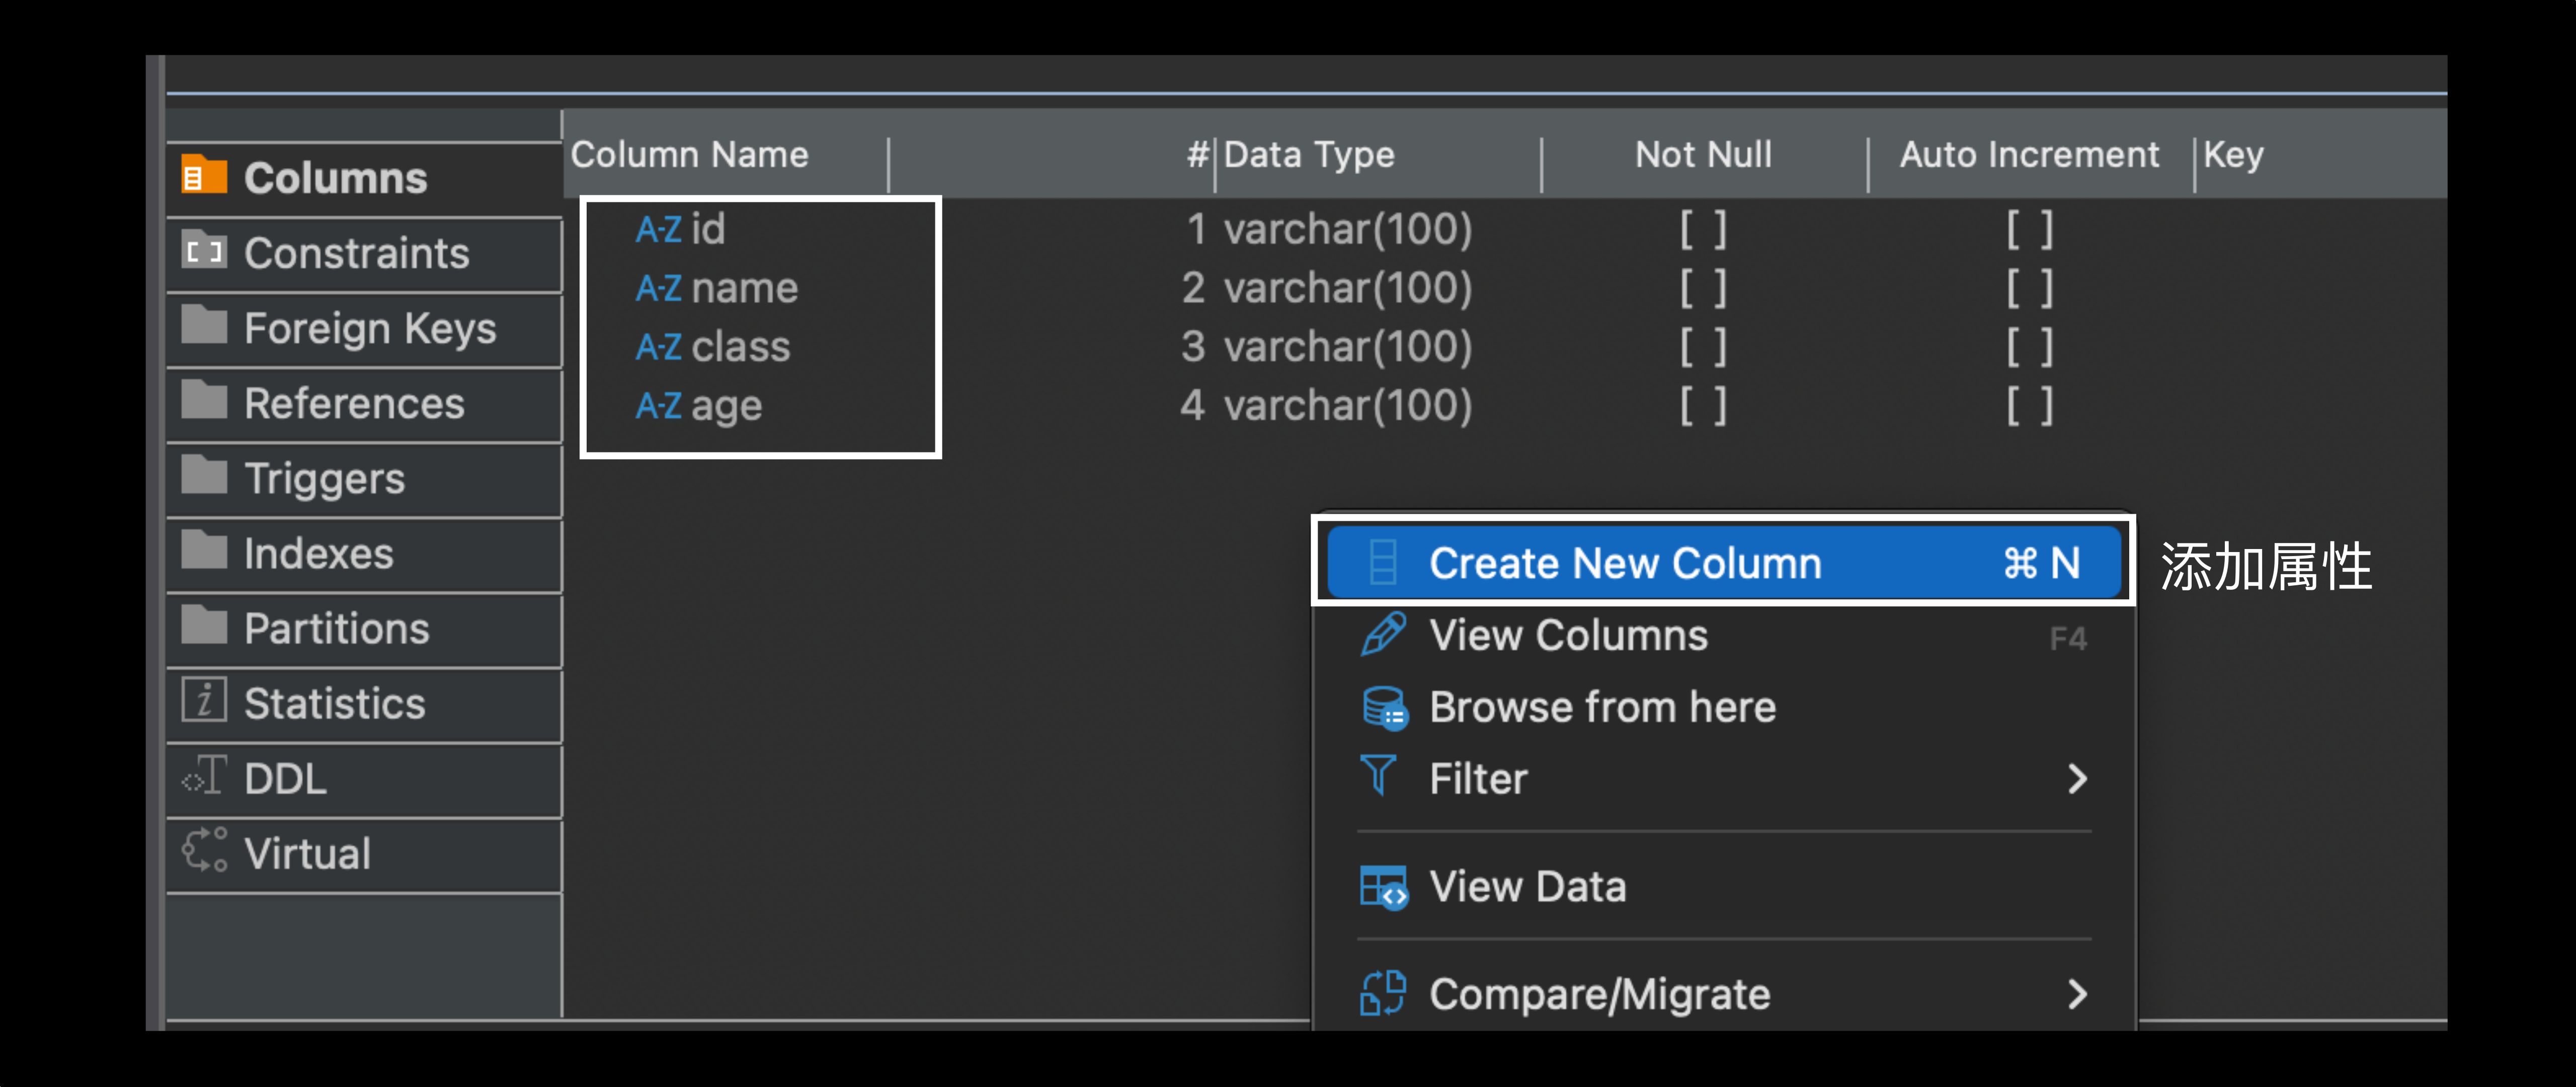
Task: Click the Filter funnel icon
Action: (1379, 776)
